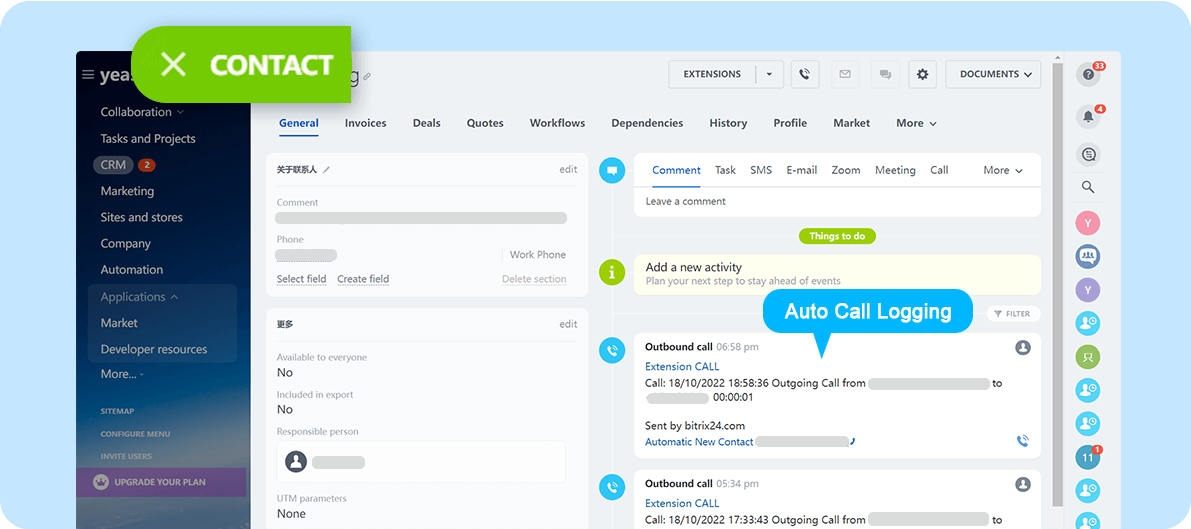Viewport: 1191px width, 529px height.
Task: Expand the More dropdown in the timeline editor
Action: tap(1003, 170)
